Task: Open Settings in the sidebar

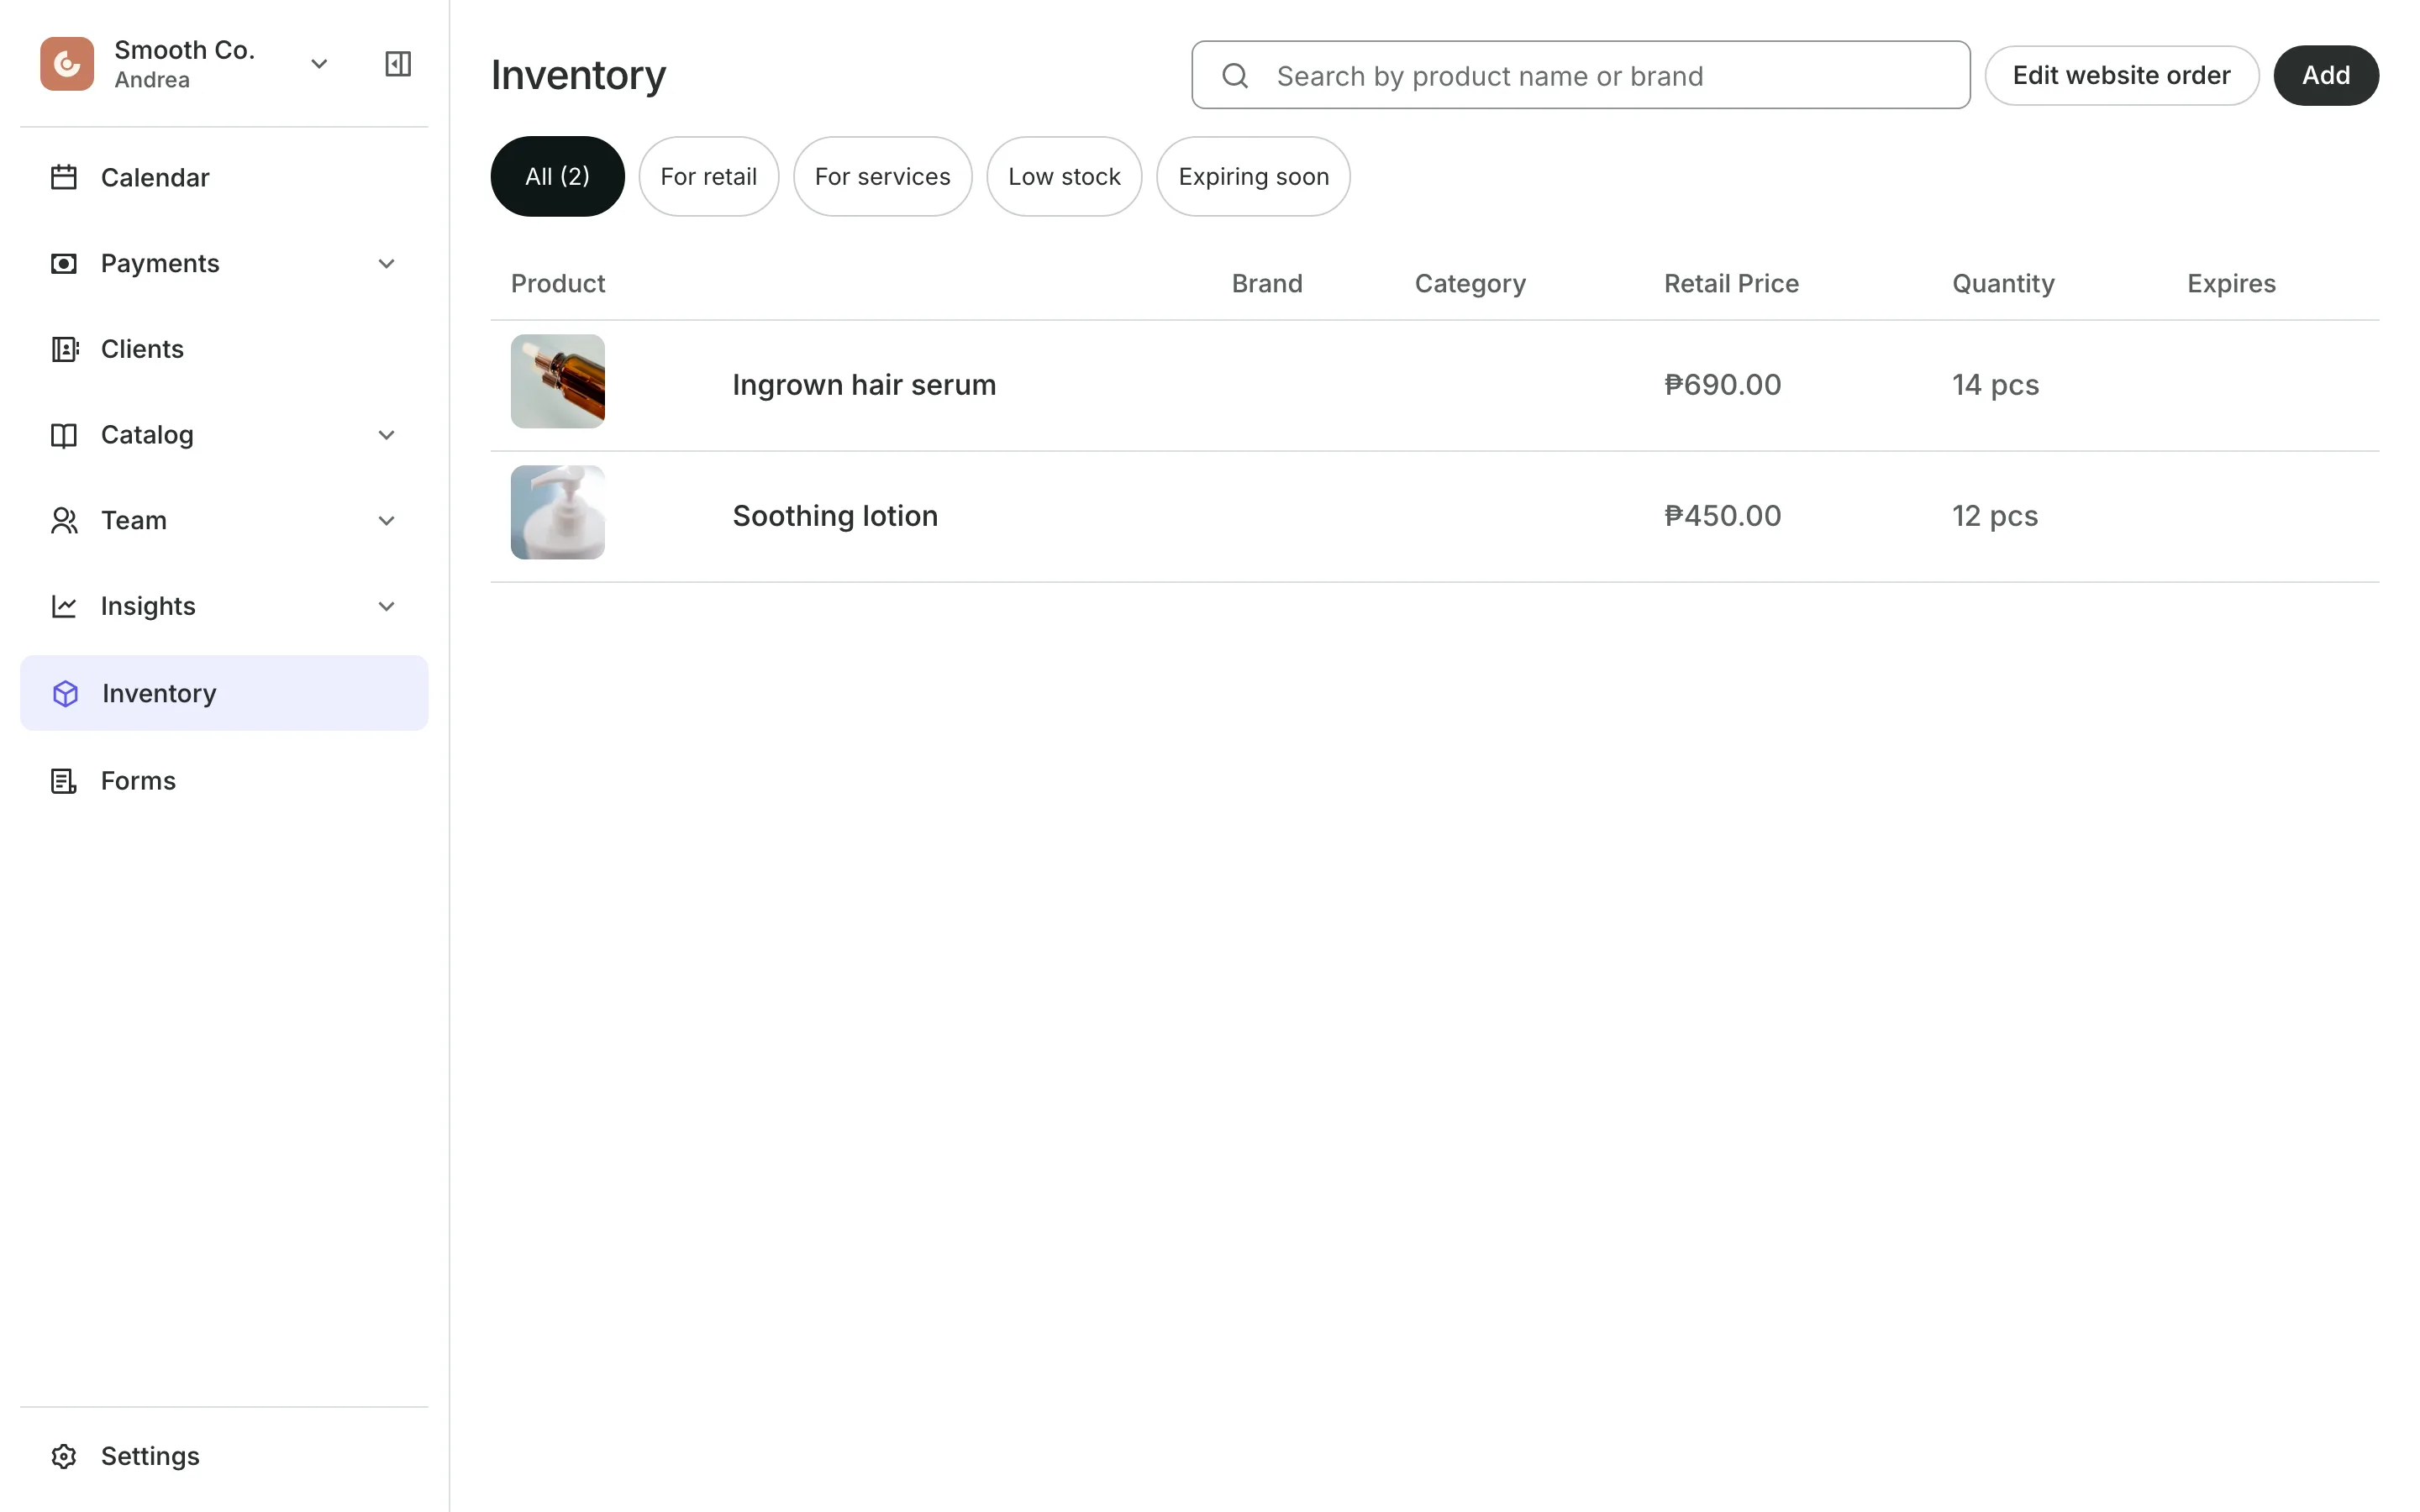Action: coord(224,1457)
